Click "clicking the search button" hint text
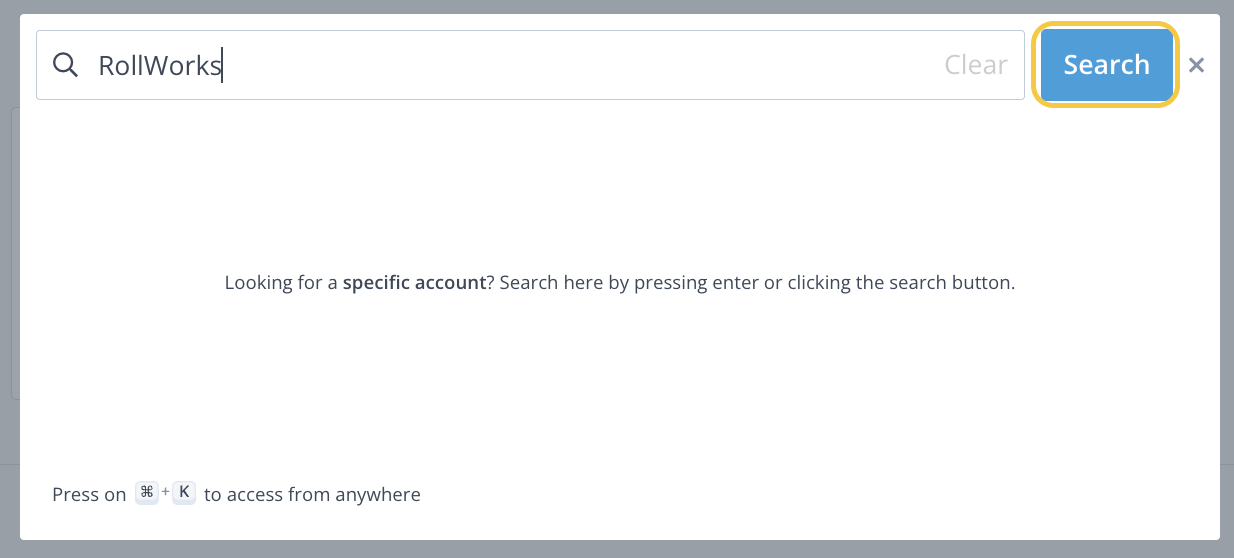This screenshot has width=1234, height=558. click(900, 283)
